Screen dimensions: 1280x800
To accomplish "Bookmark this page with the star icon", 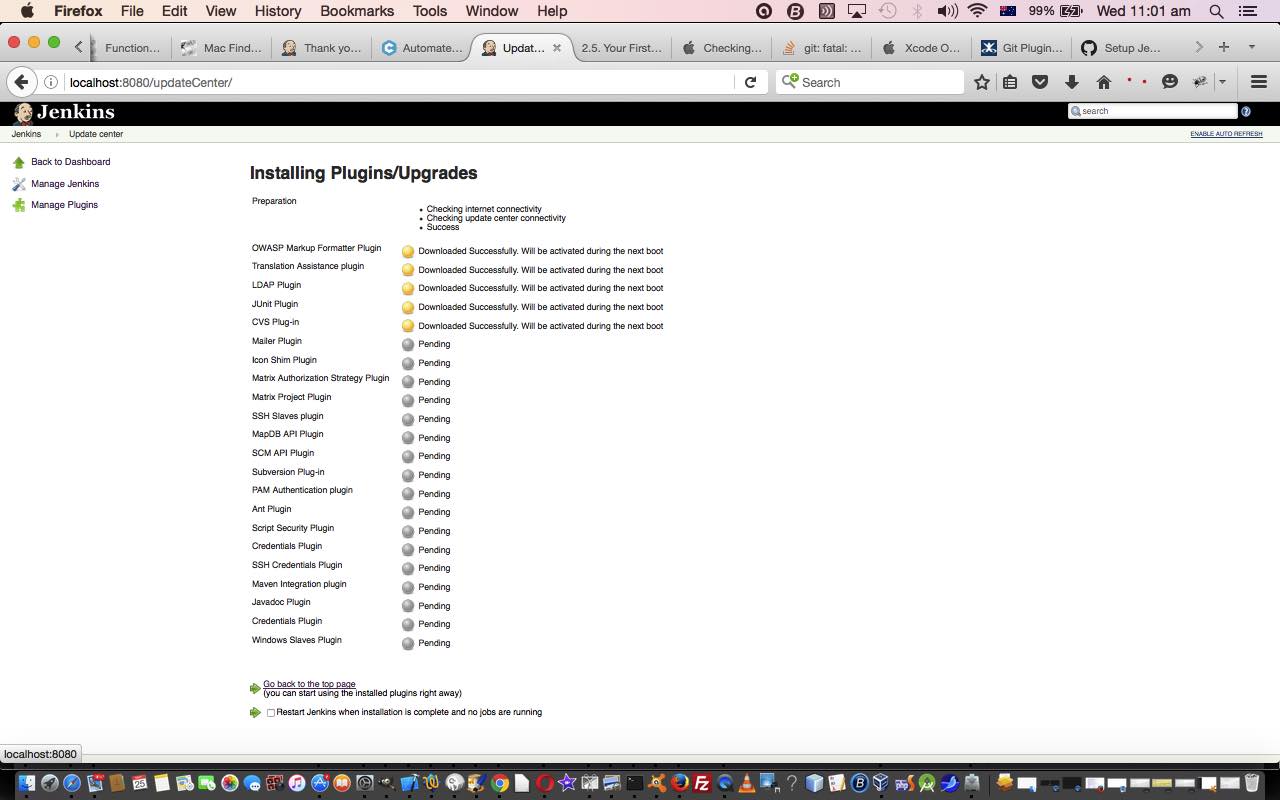I will point(982,82).
